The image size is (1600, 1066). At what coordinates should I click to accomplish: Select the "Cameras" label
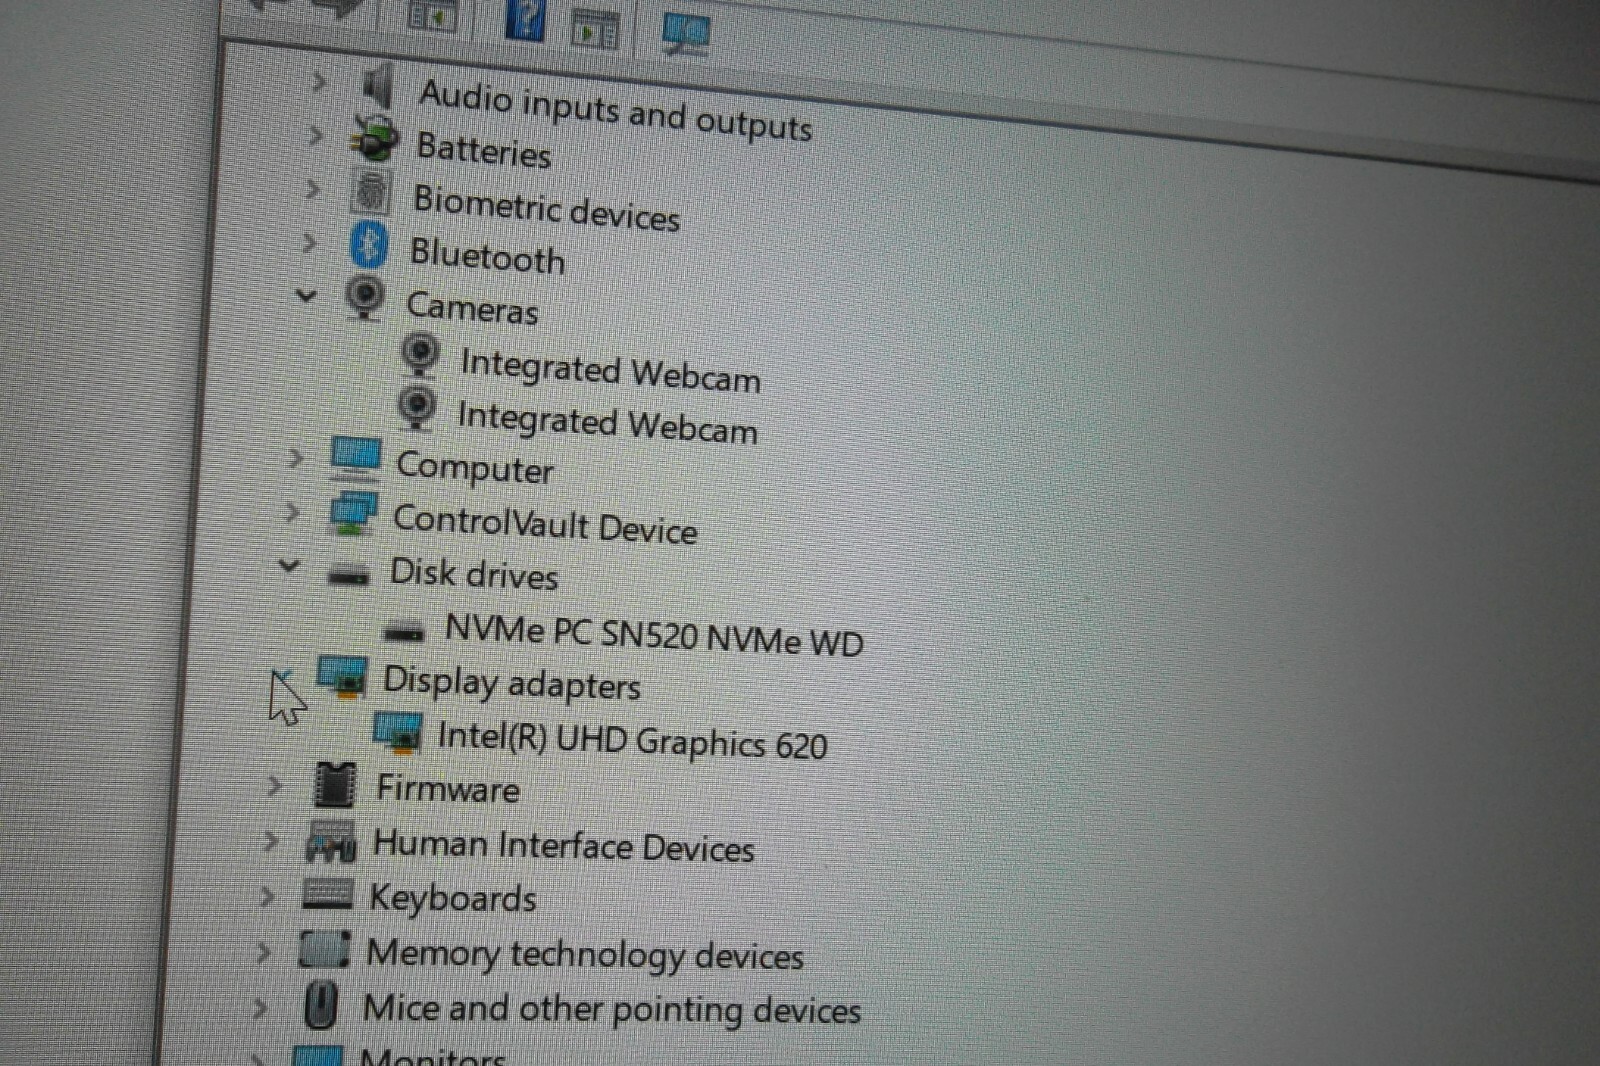pos(472,307)
